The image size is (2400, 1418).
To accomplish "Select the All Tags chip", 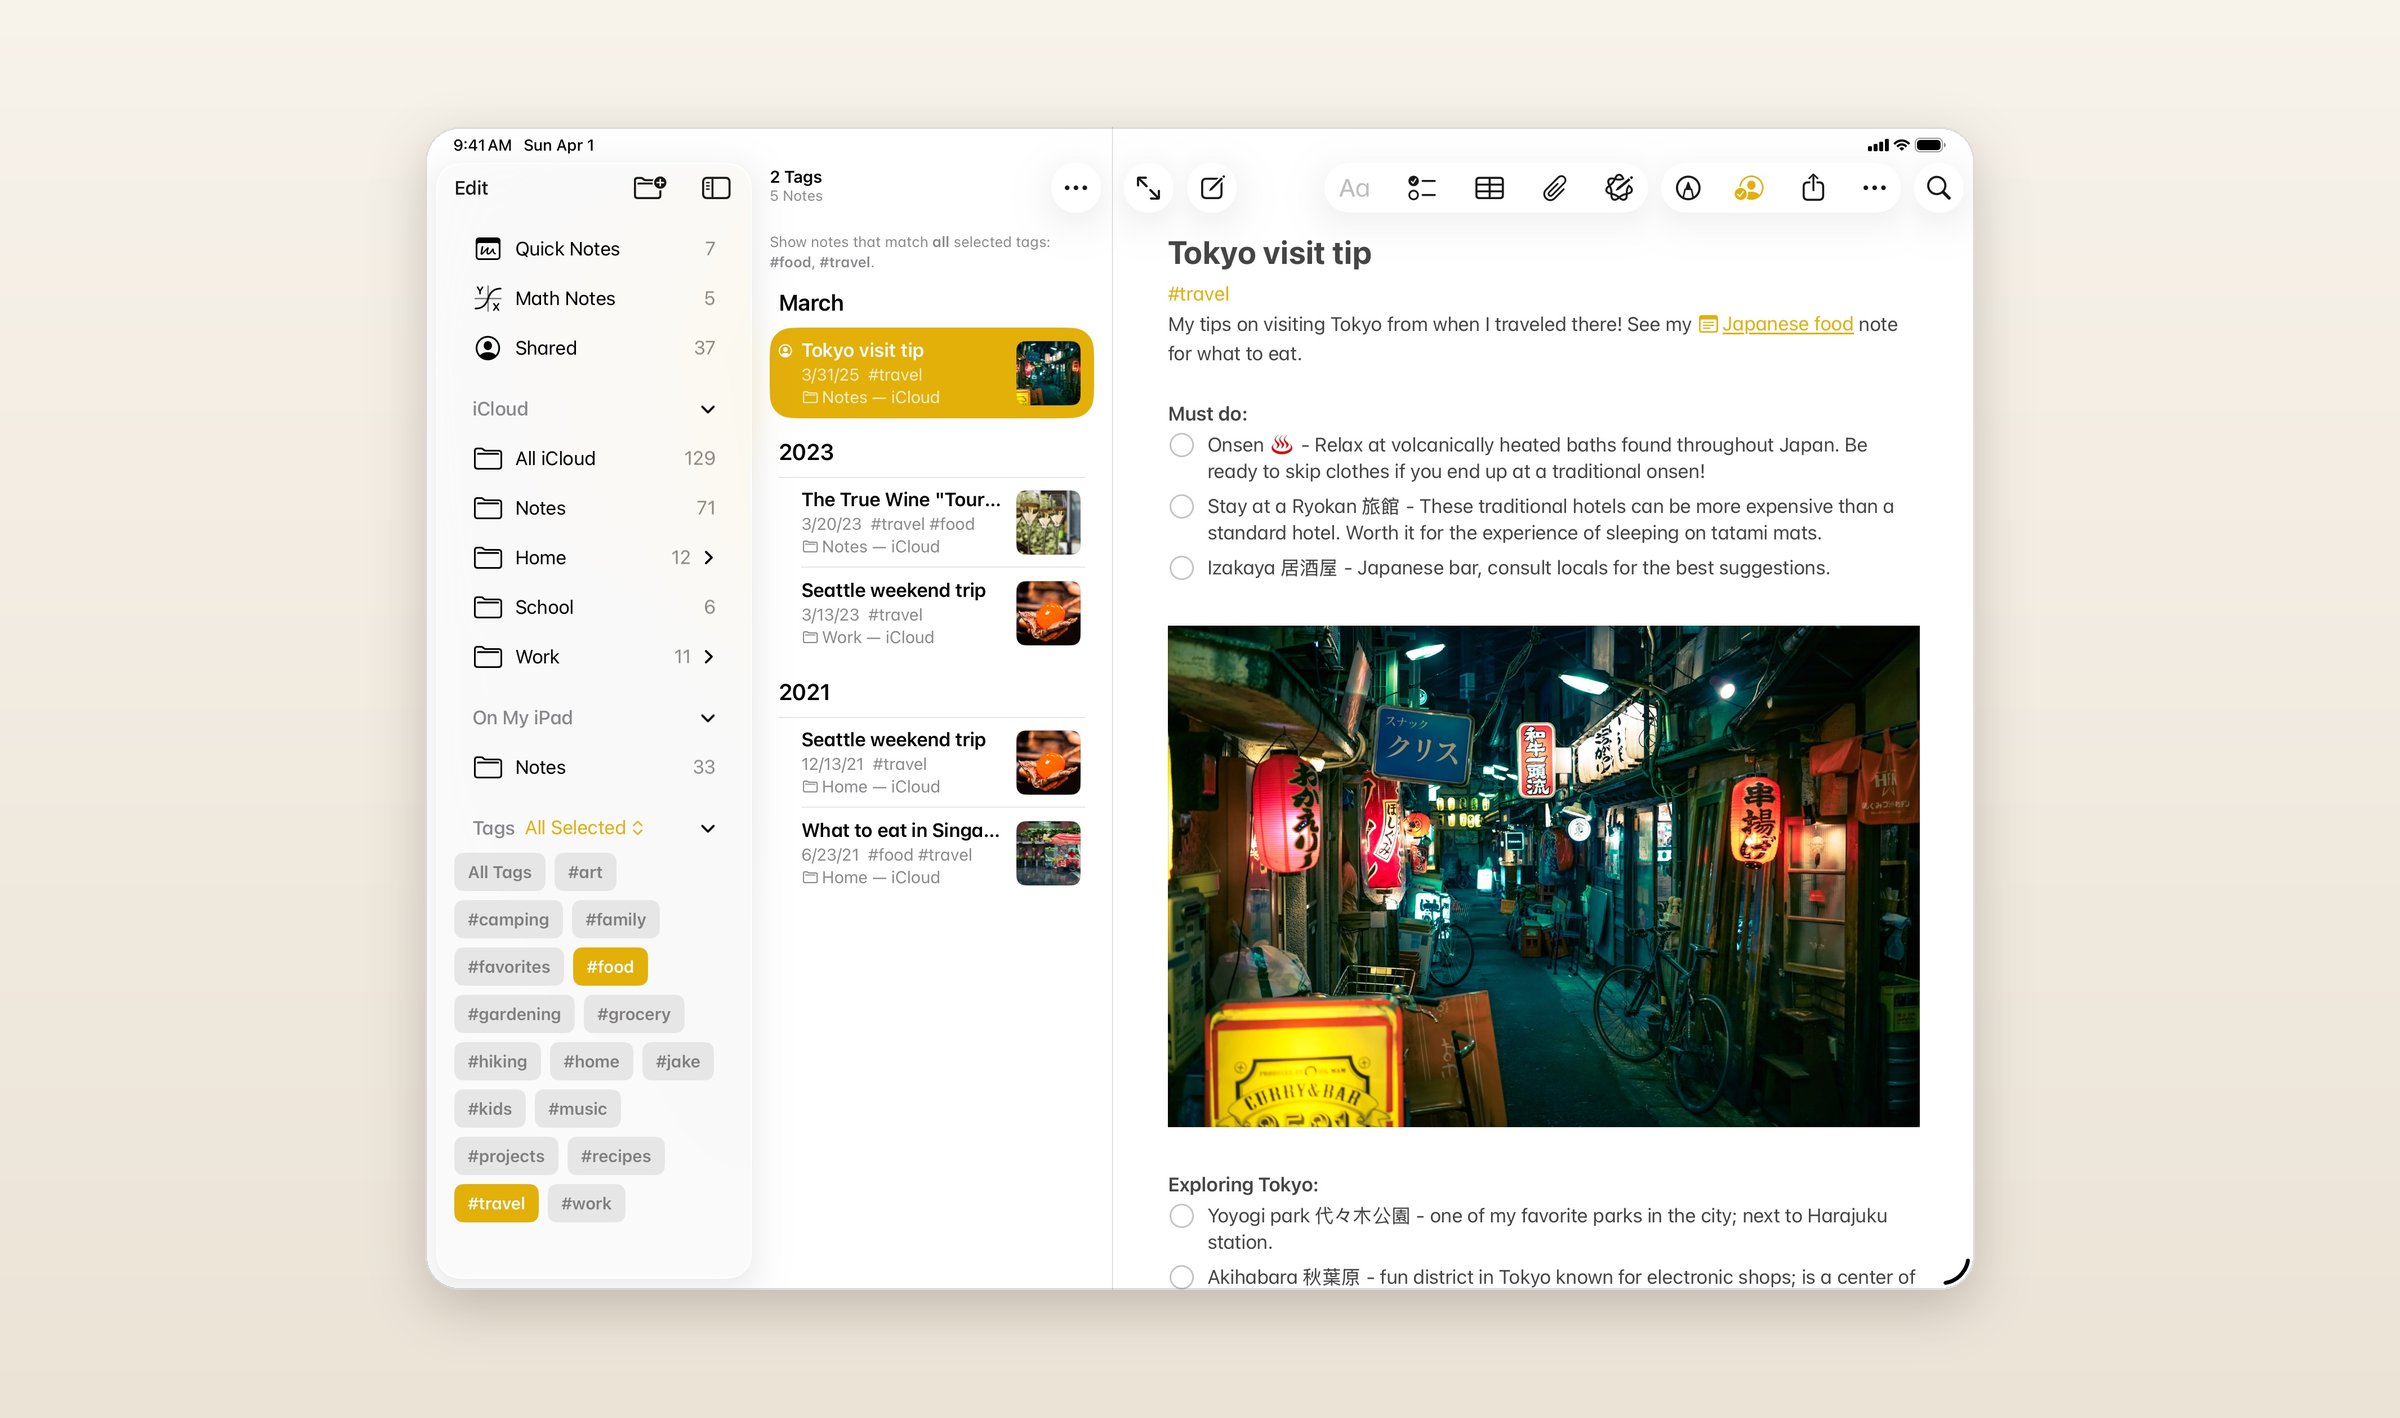I will tap(500, 872).
